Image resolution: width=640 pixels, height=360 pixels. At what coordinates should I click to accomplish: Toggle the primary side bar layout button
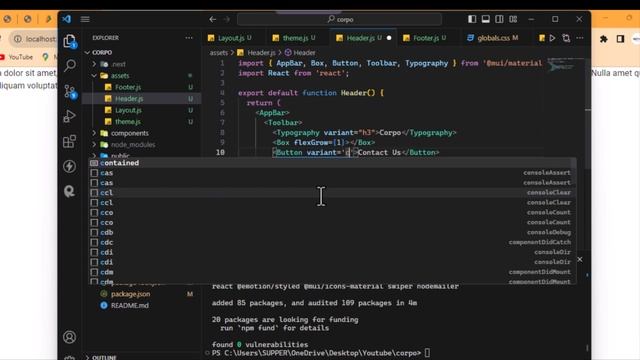tap(472, 19)
